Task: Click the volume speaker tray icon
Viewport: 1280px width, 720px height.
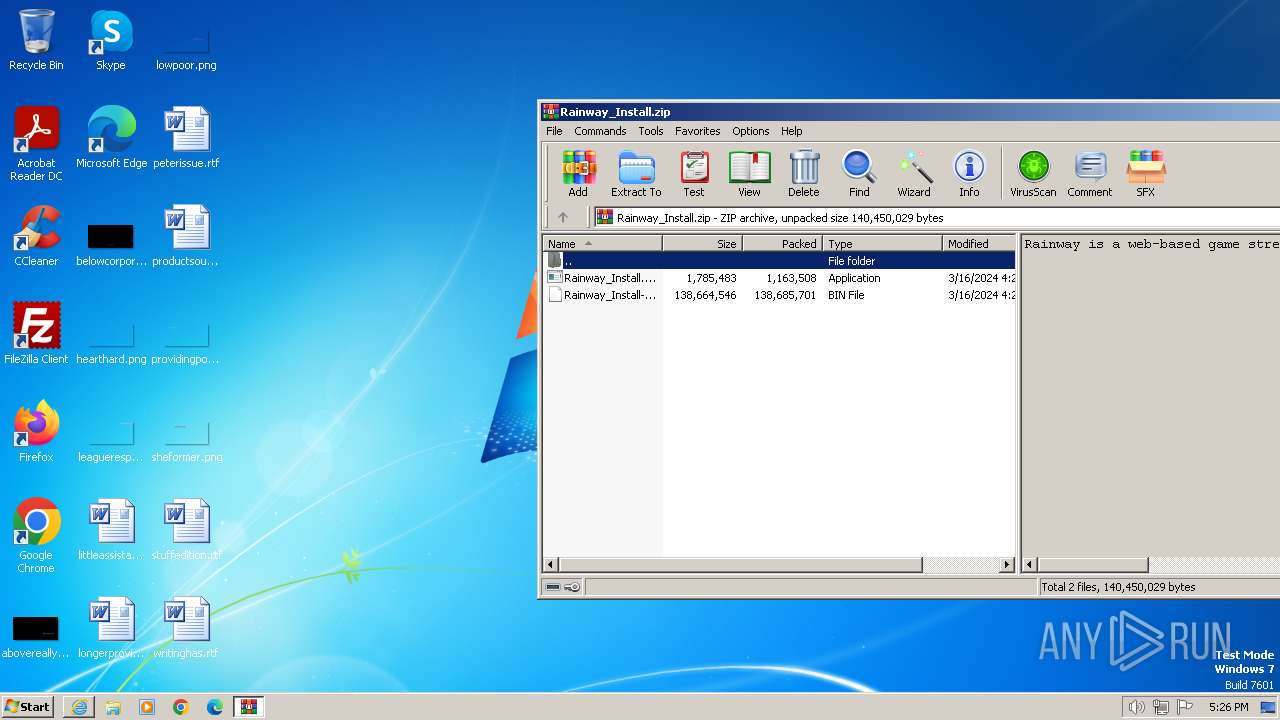Action: click(1136, 707)
